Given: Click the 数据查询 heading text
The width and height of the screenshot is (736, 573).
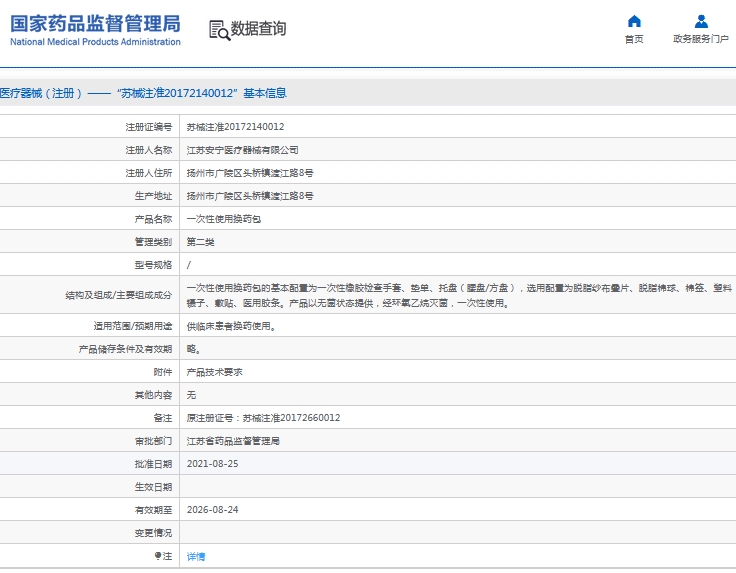Looking at the screenshot, I should (x=258, y=29).
